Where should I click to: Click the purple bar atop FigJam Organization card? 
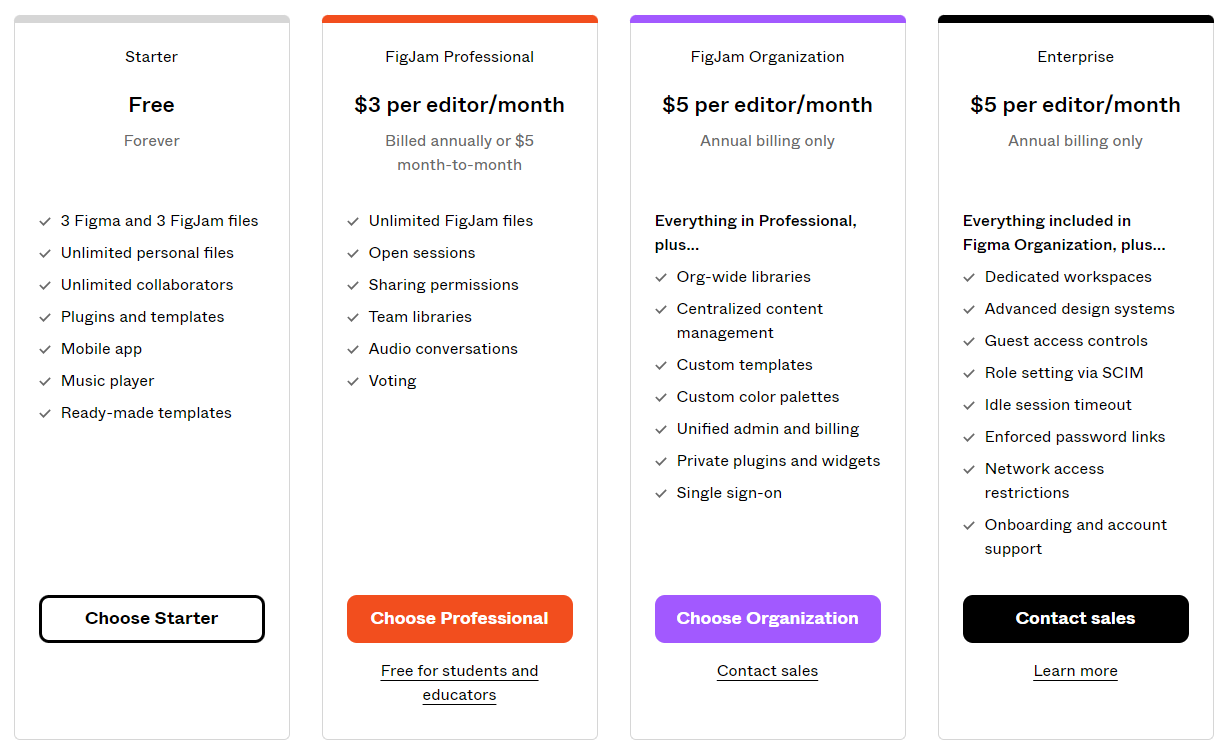coord(767,19)
